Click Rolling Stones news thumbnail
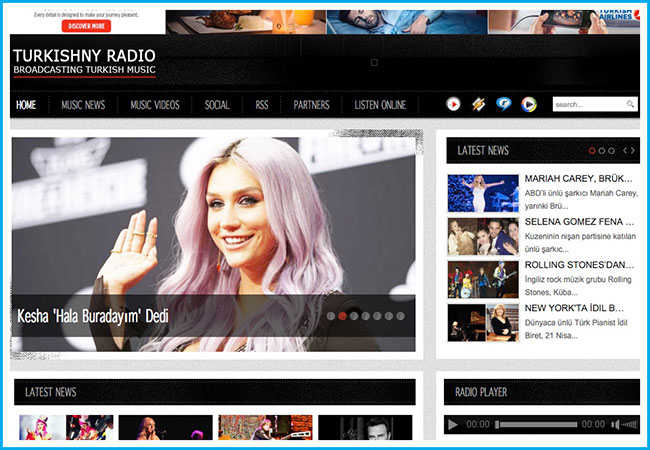The width and height of the screenshot is (650, 450). tap(483, 280)
